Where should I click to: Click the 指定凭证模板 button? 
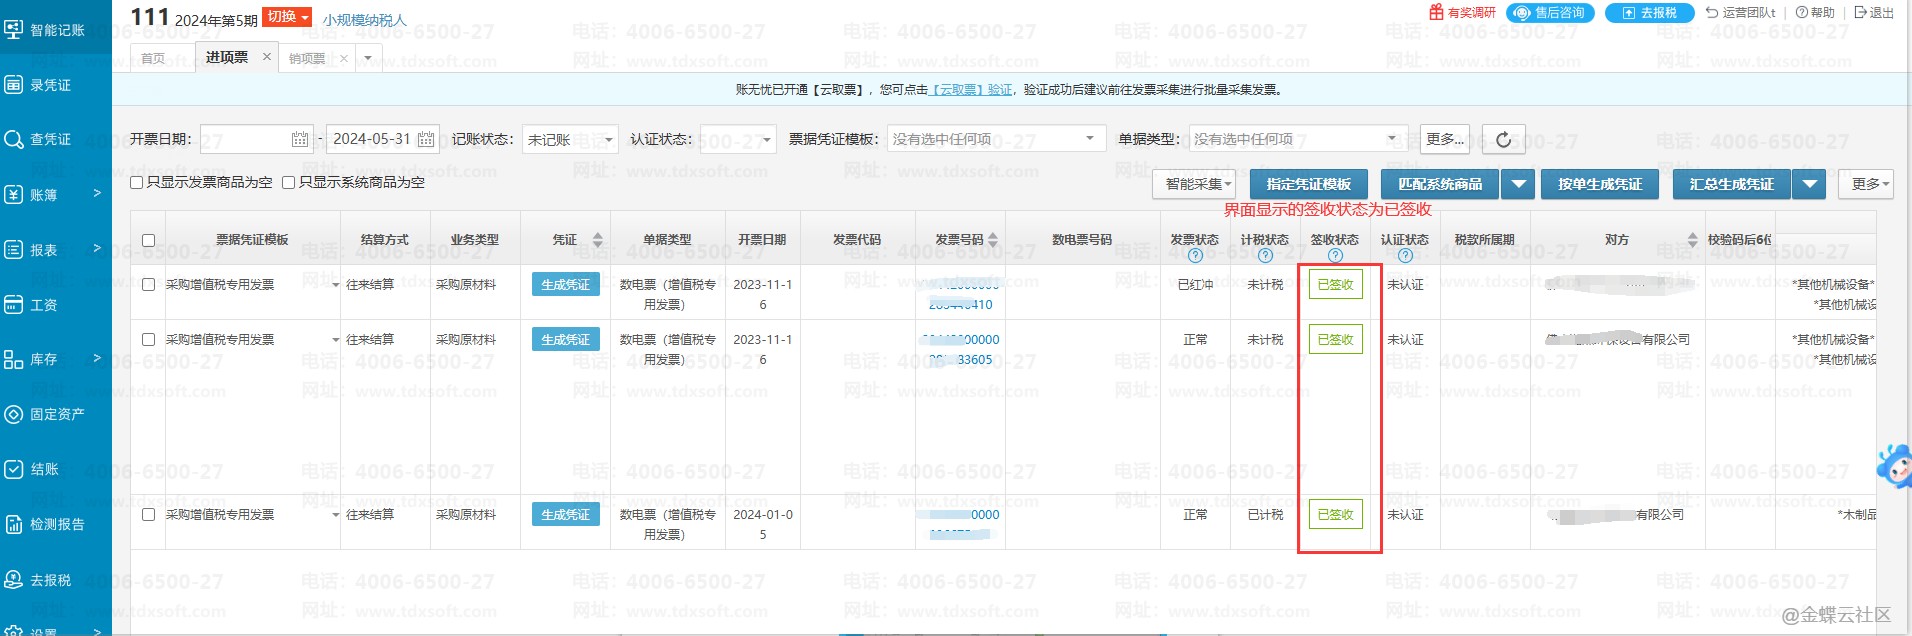(1308, 184)
